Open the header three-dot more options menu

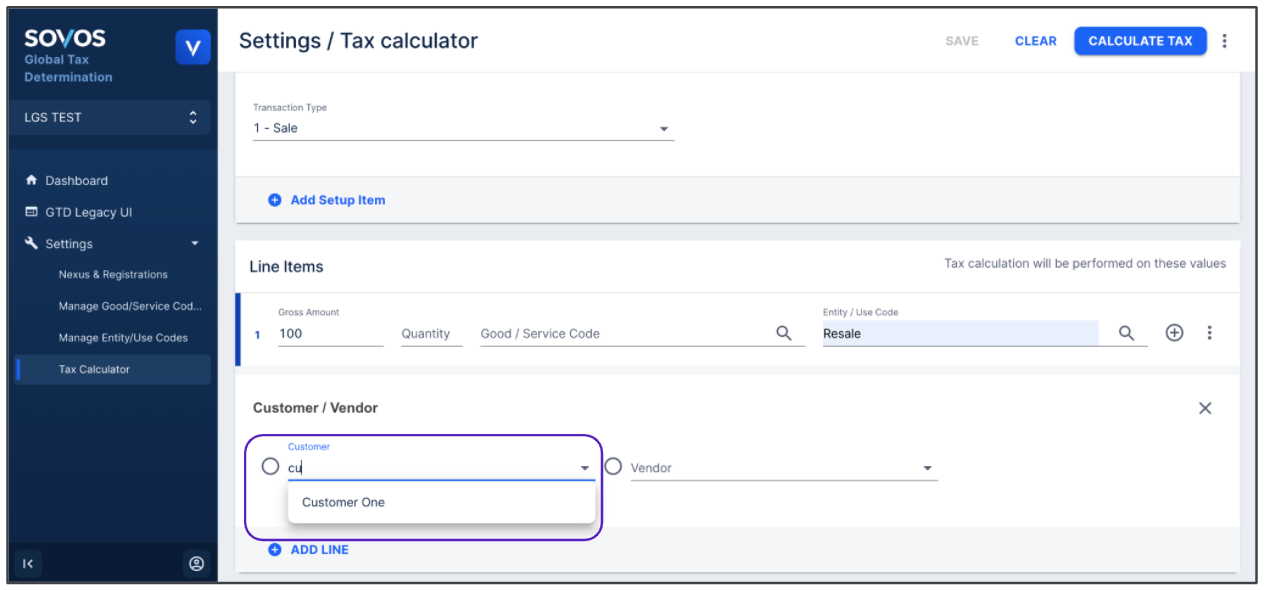click(1224, 41)
